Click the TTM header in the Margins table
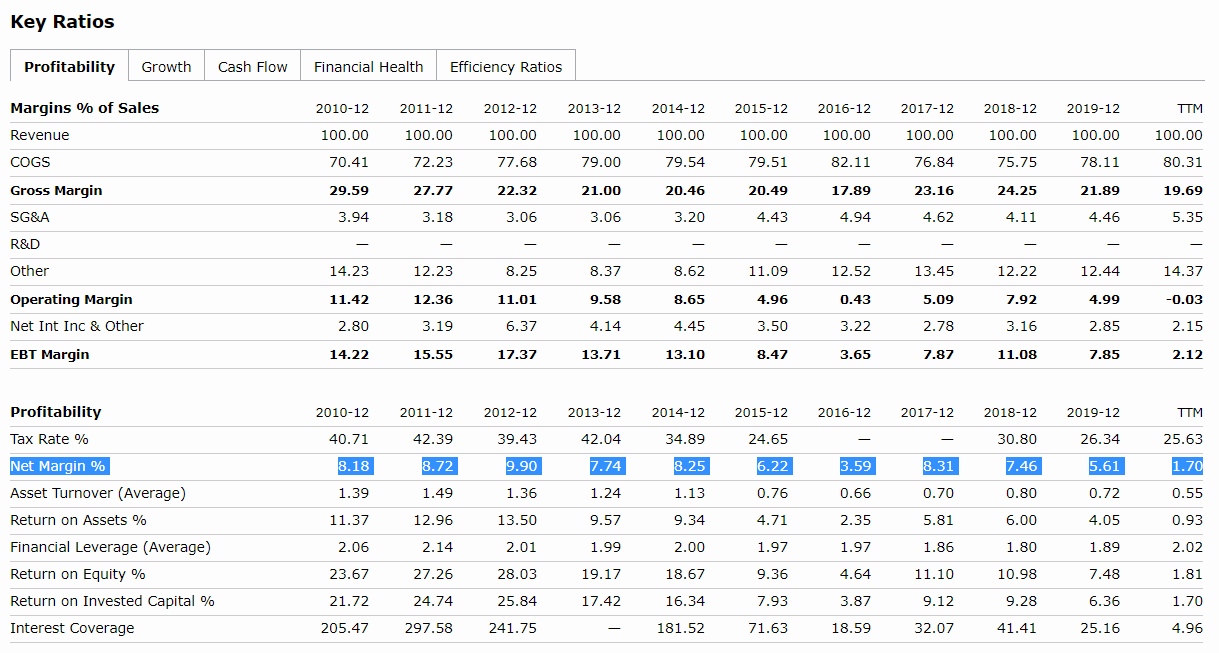Screen dimensions: 1219x653 point(1189,108)
